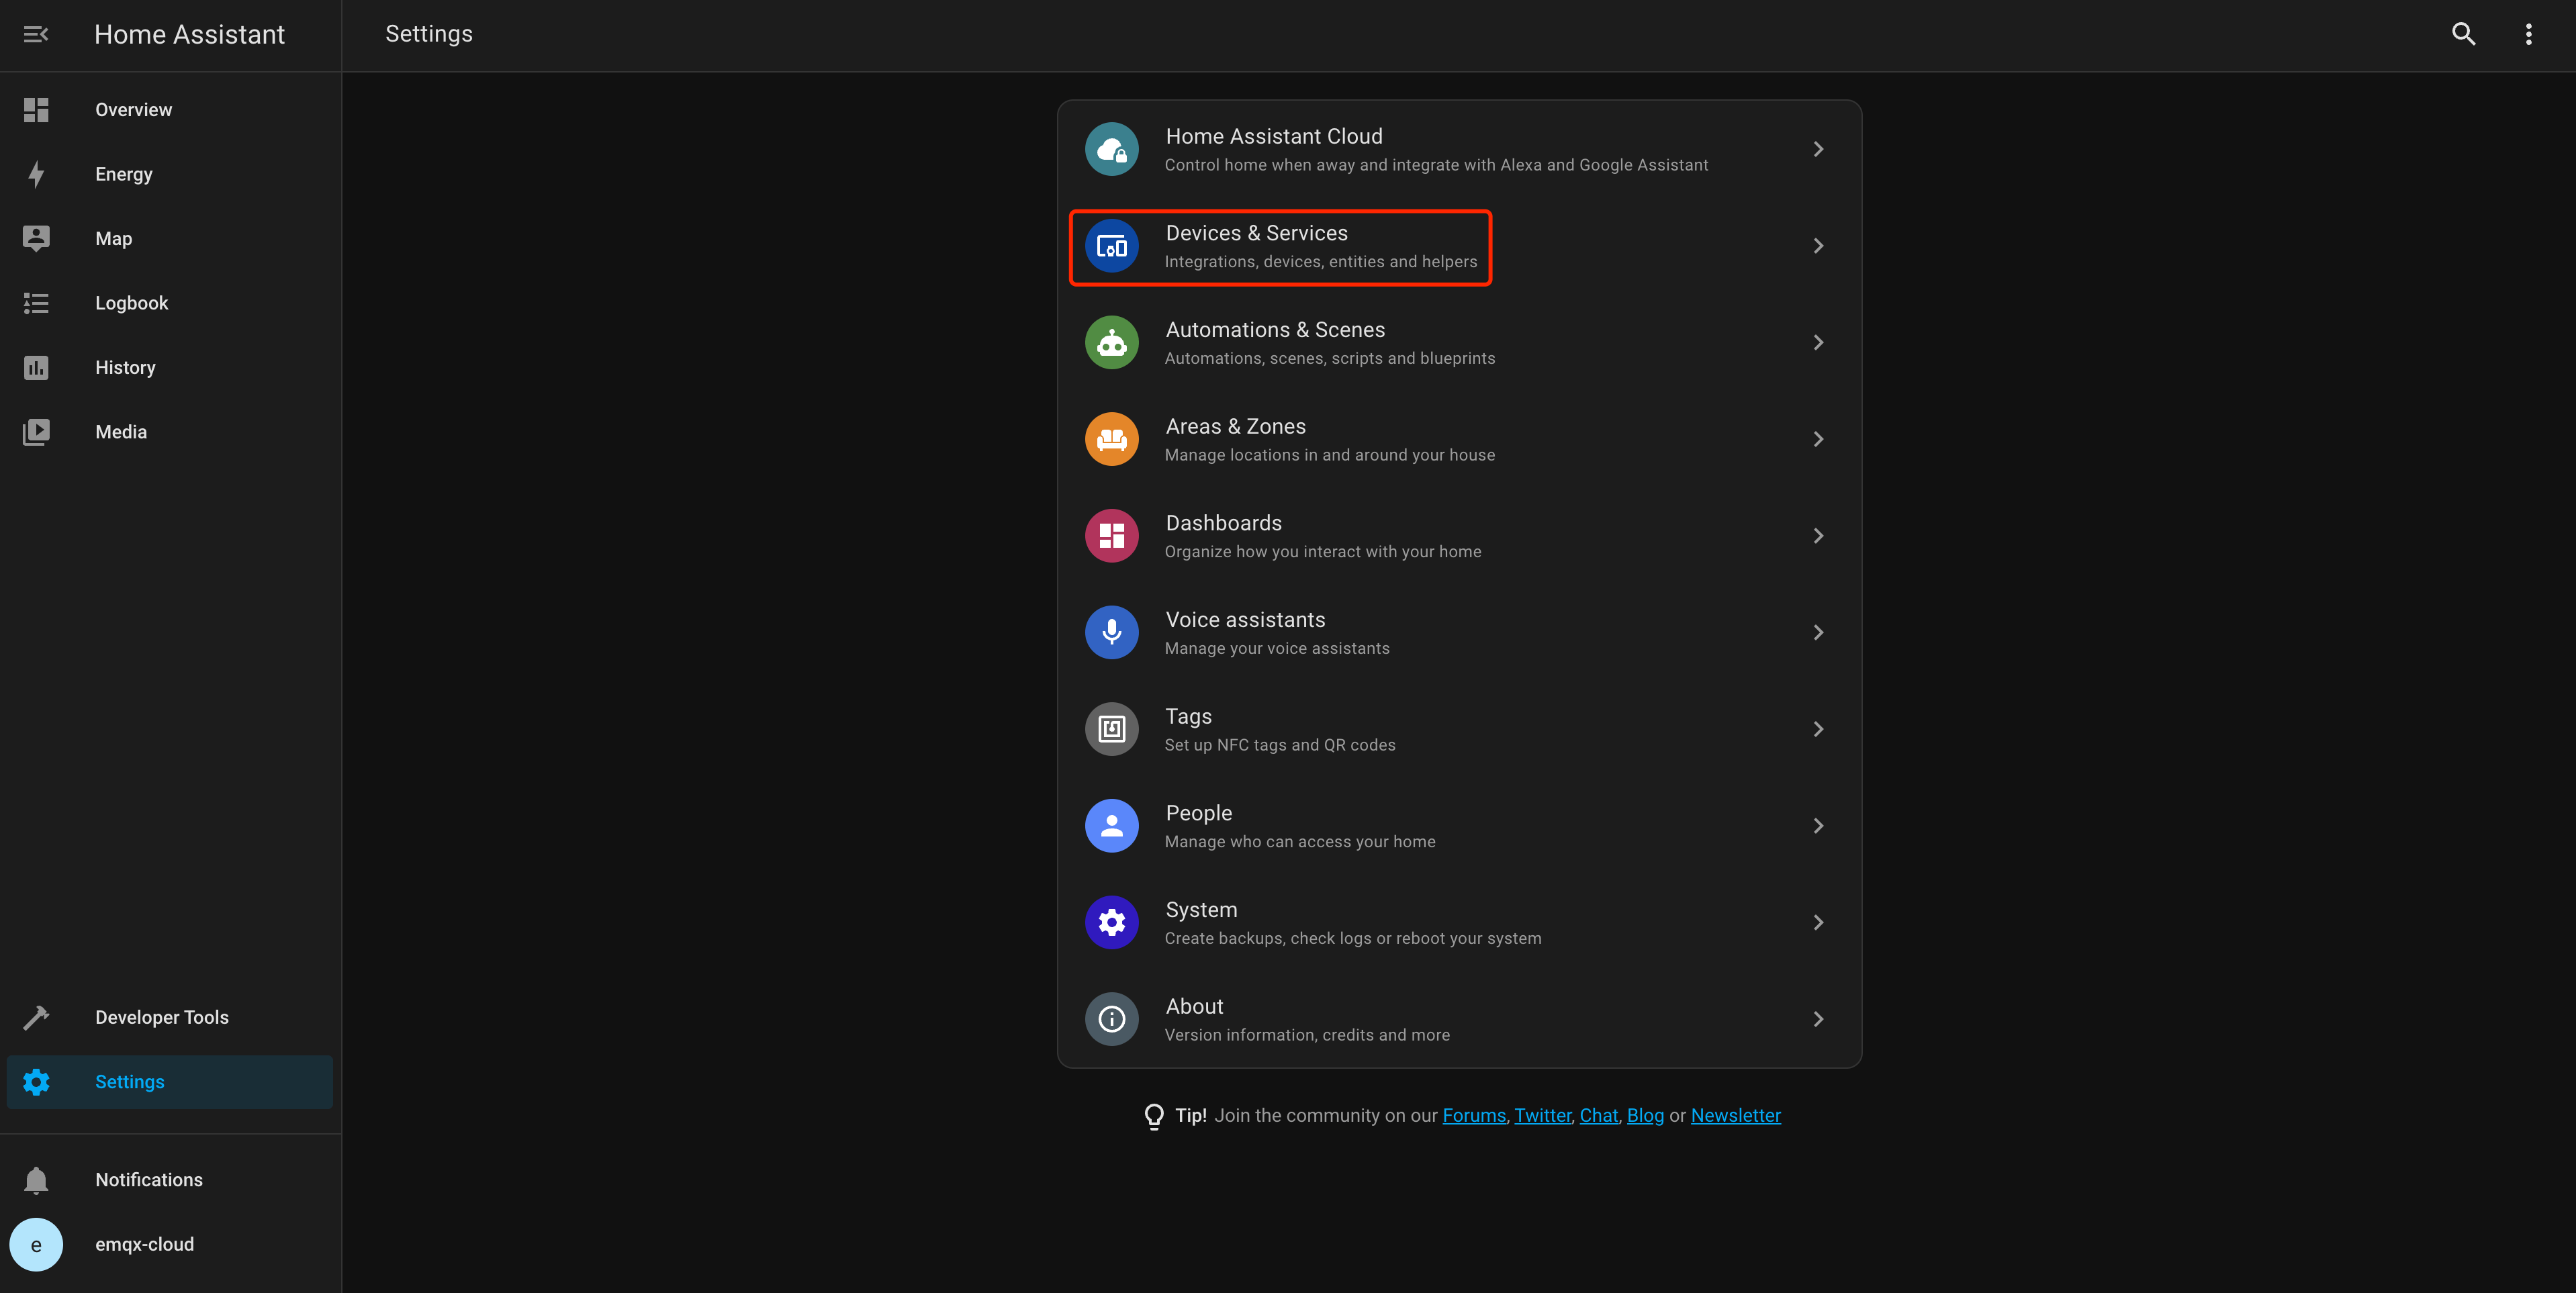
Task: Select the People avatar icon
Action: click(1111, 825)
